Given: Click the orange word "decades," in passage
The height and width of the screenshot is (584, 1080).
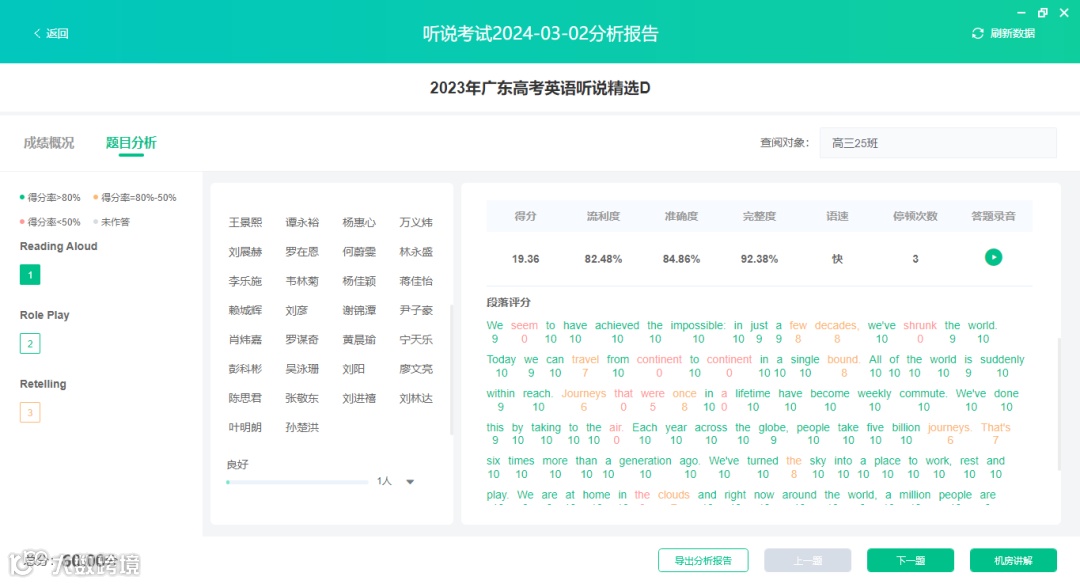Looking at the screenshot, I should click(837, 325).
